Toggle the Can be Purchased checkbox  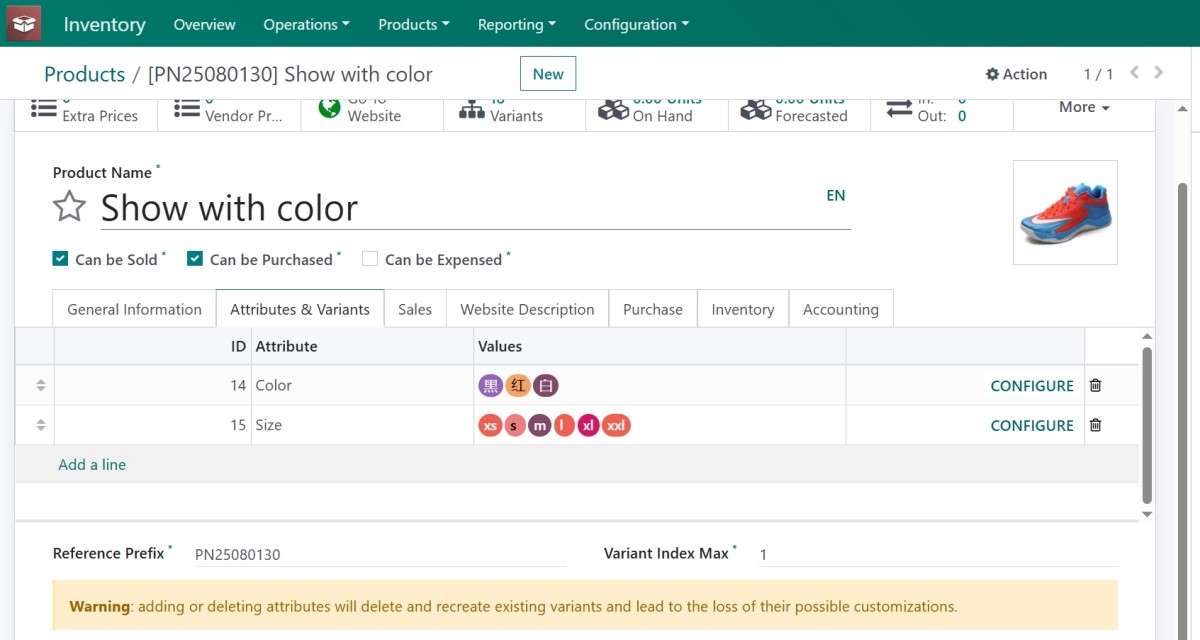click(195, 259)
